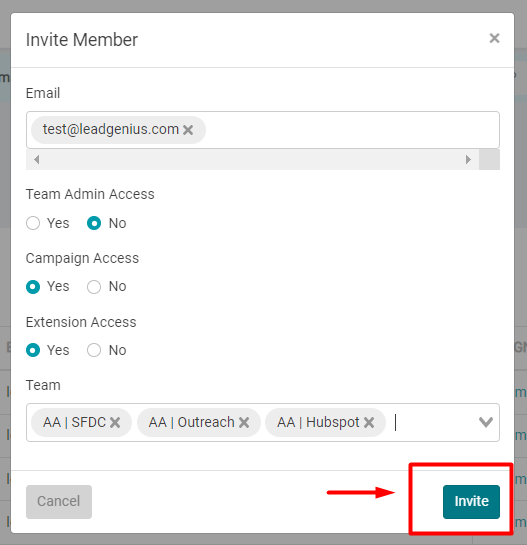527x545 pixels.
Task: Close the Invite Member dialog
Action: (x=494, y=38)
